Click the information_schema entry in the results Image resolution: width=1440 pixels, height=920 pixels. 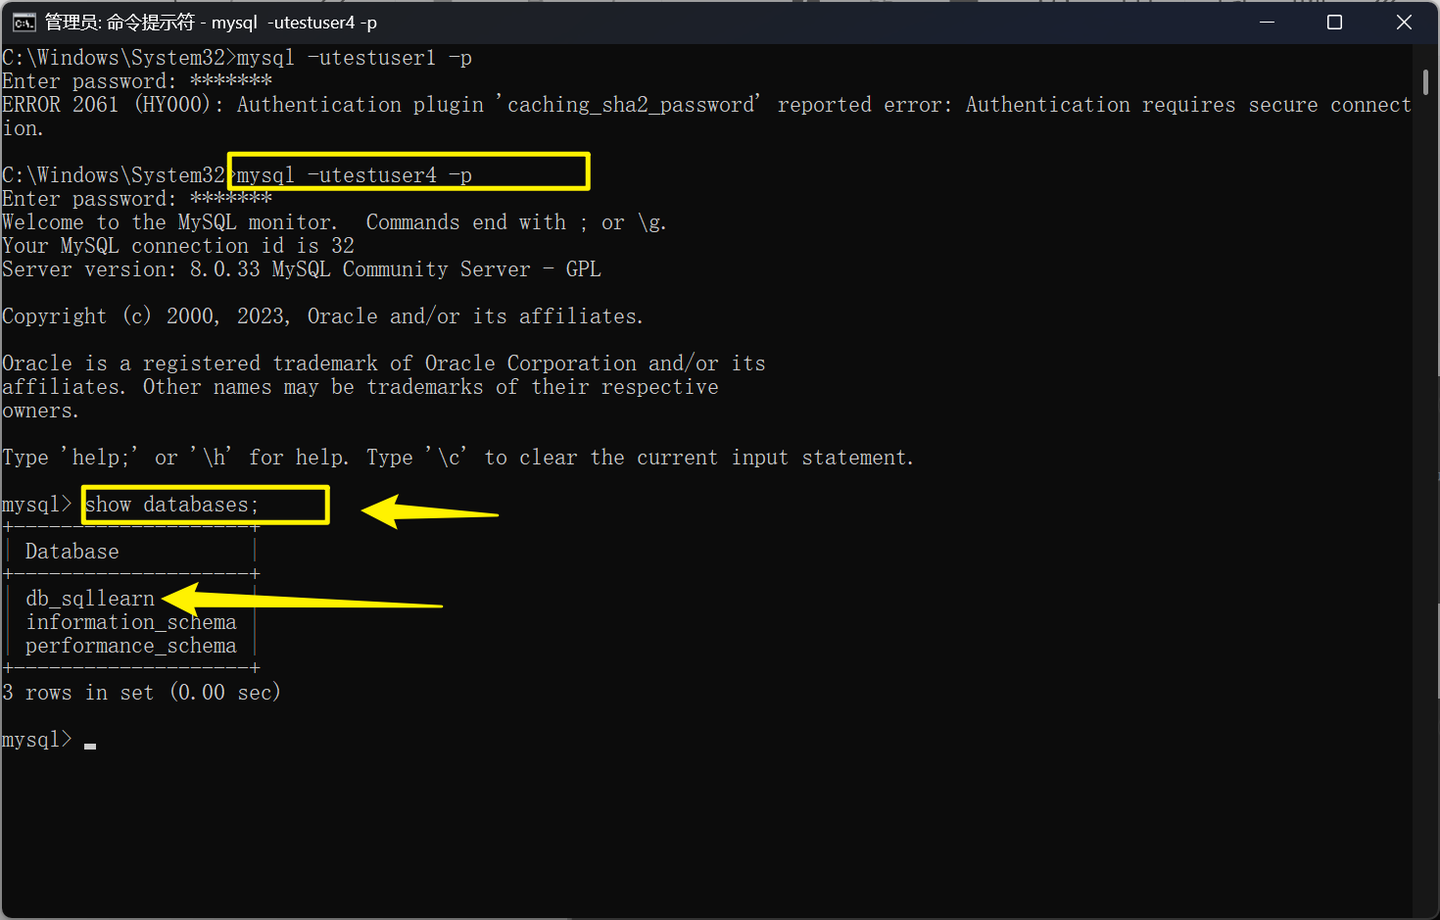tap(131, 621)
